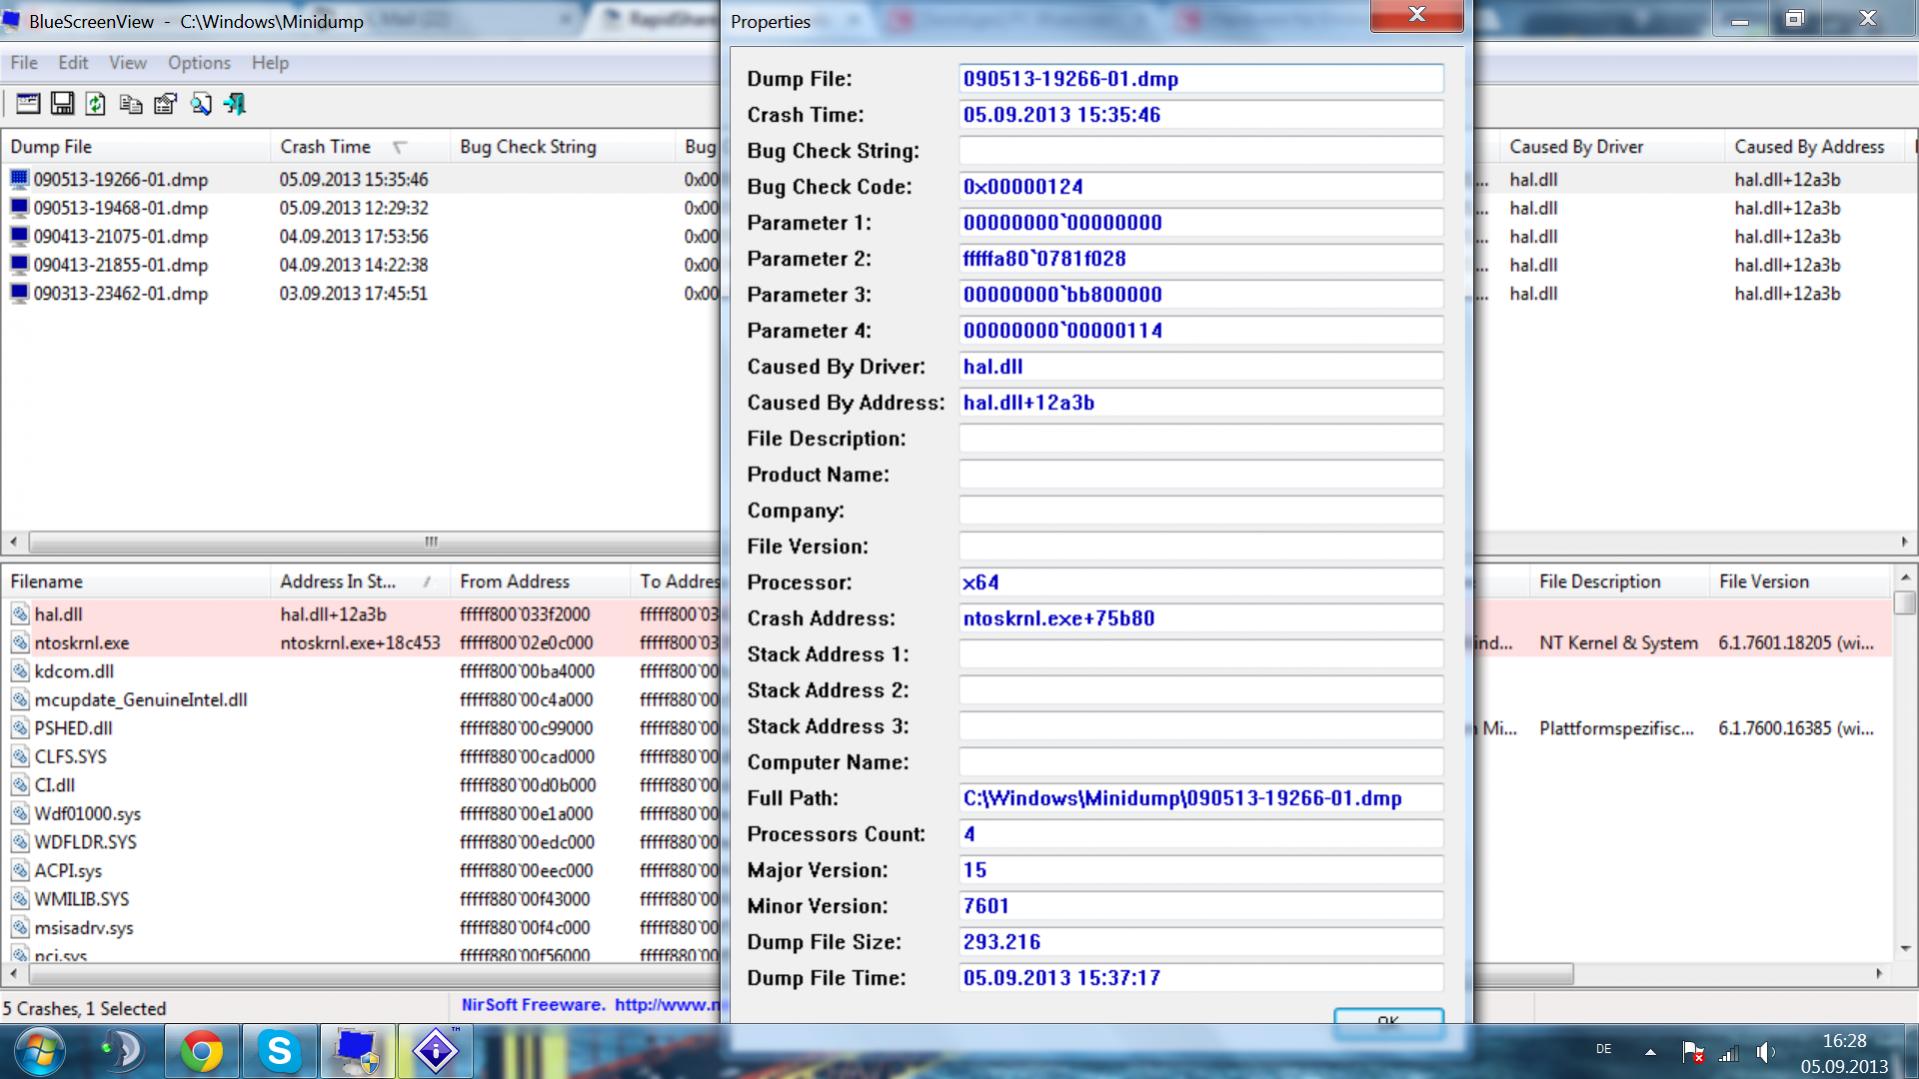Refresh the crash list with the green arrows icon

click(96, 103)
